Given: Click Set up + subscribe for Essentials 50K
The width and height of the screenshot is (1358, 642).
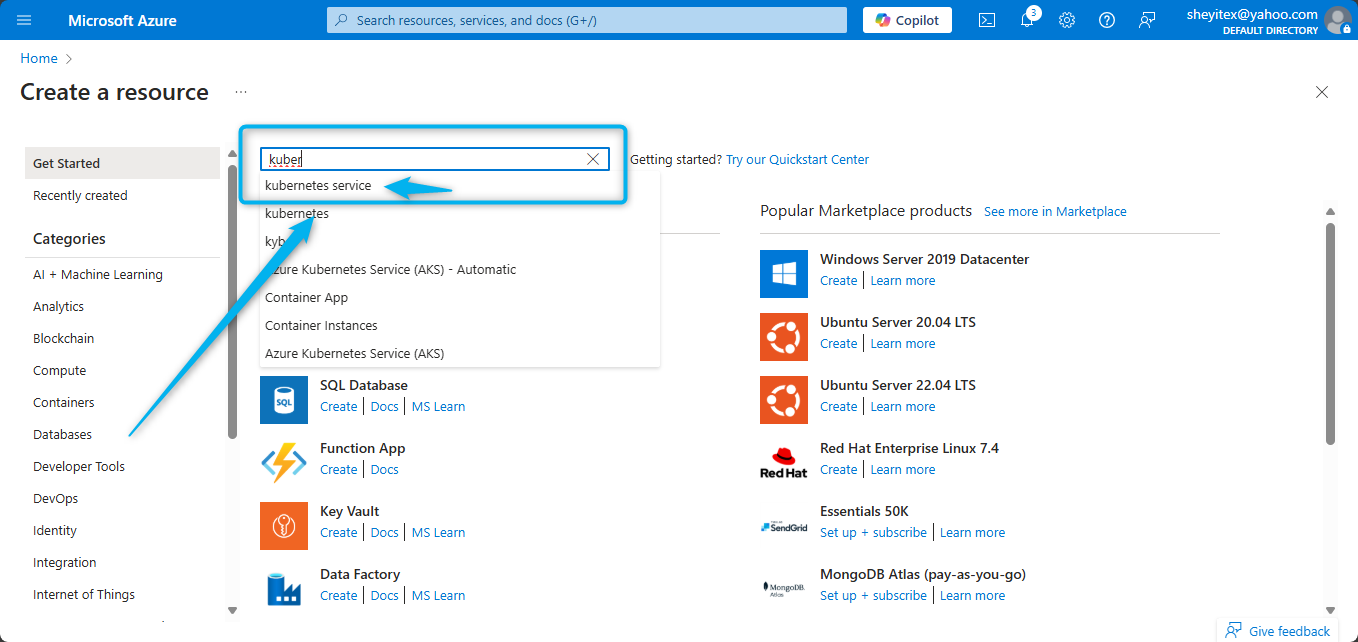Looking at the screenshot, I should click(x=873, y=532).
